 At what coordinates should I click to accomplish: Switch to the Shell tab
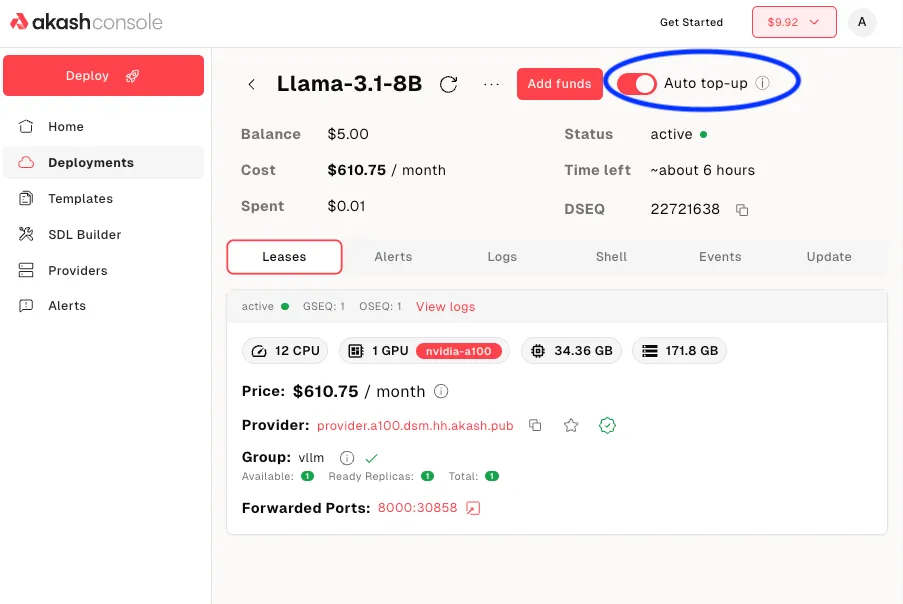pyautogui.click(x=611, y=257)
